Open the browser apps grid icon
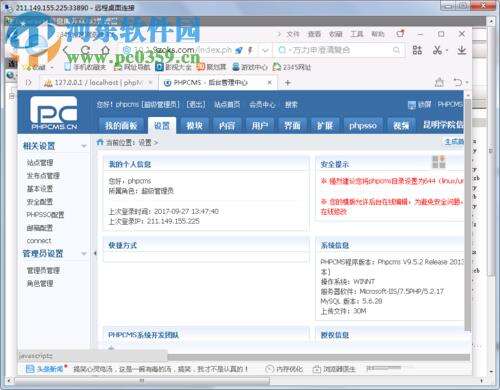Image resolution: width=500 pixels, height=390 pixels. (x=417, y=50)
